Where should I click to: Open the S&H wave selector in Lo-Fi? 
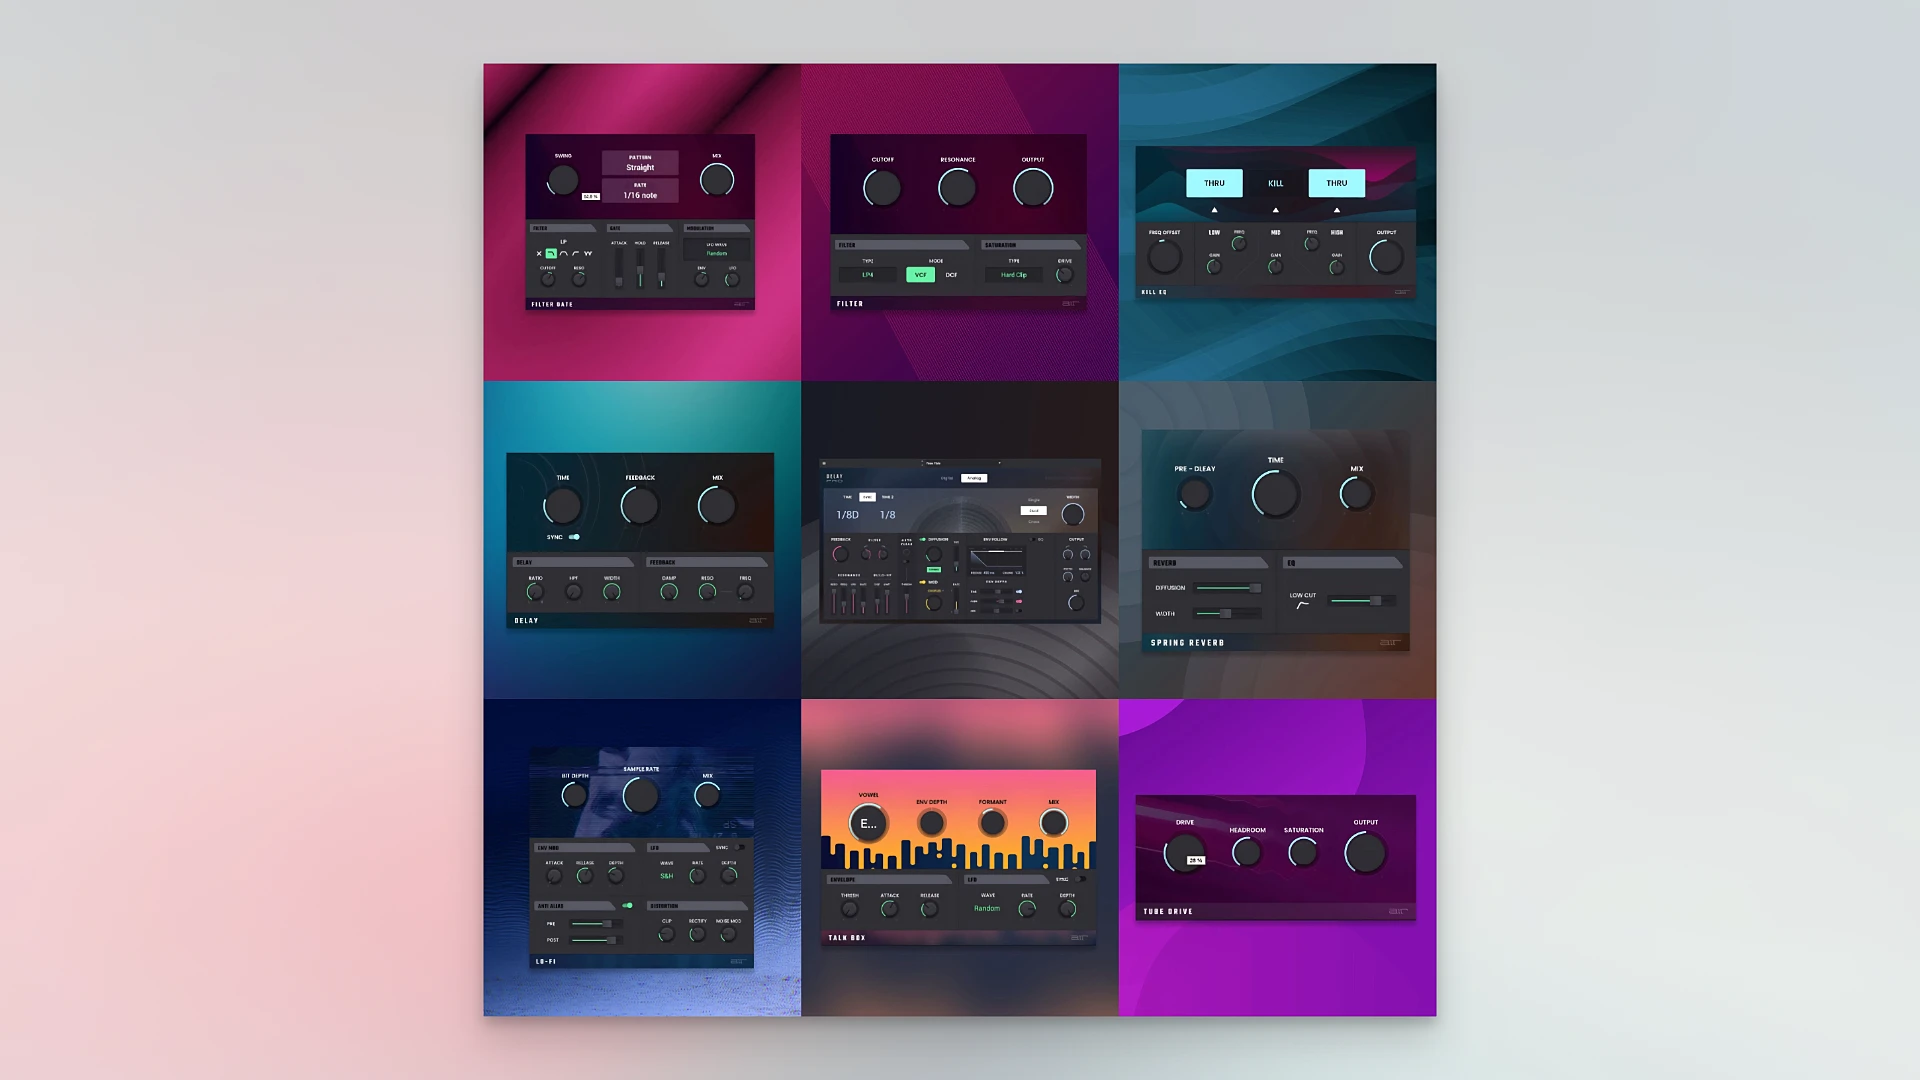point(667,876)
